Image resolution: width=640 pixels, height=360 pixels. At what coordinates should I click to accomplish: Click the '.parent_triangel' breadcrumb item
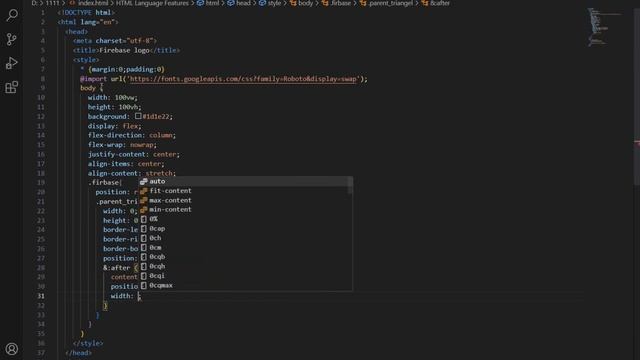tap(387, 3)
